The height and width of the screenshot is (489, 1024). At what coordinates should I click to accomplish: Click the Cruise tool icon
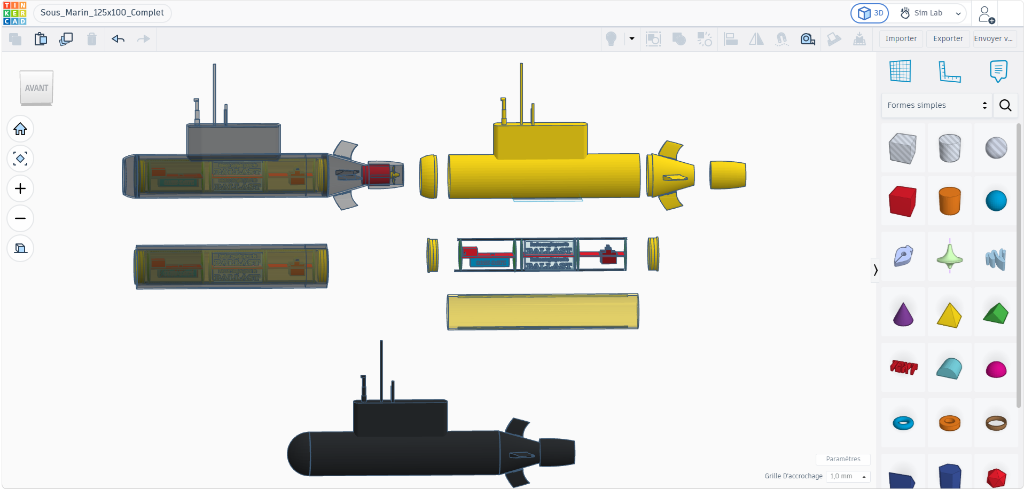[781, 39]
